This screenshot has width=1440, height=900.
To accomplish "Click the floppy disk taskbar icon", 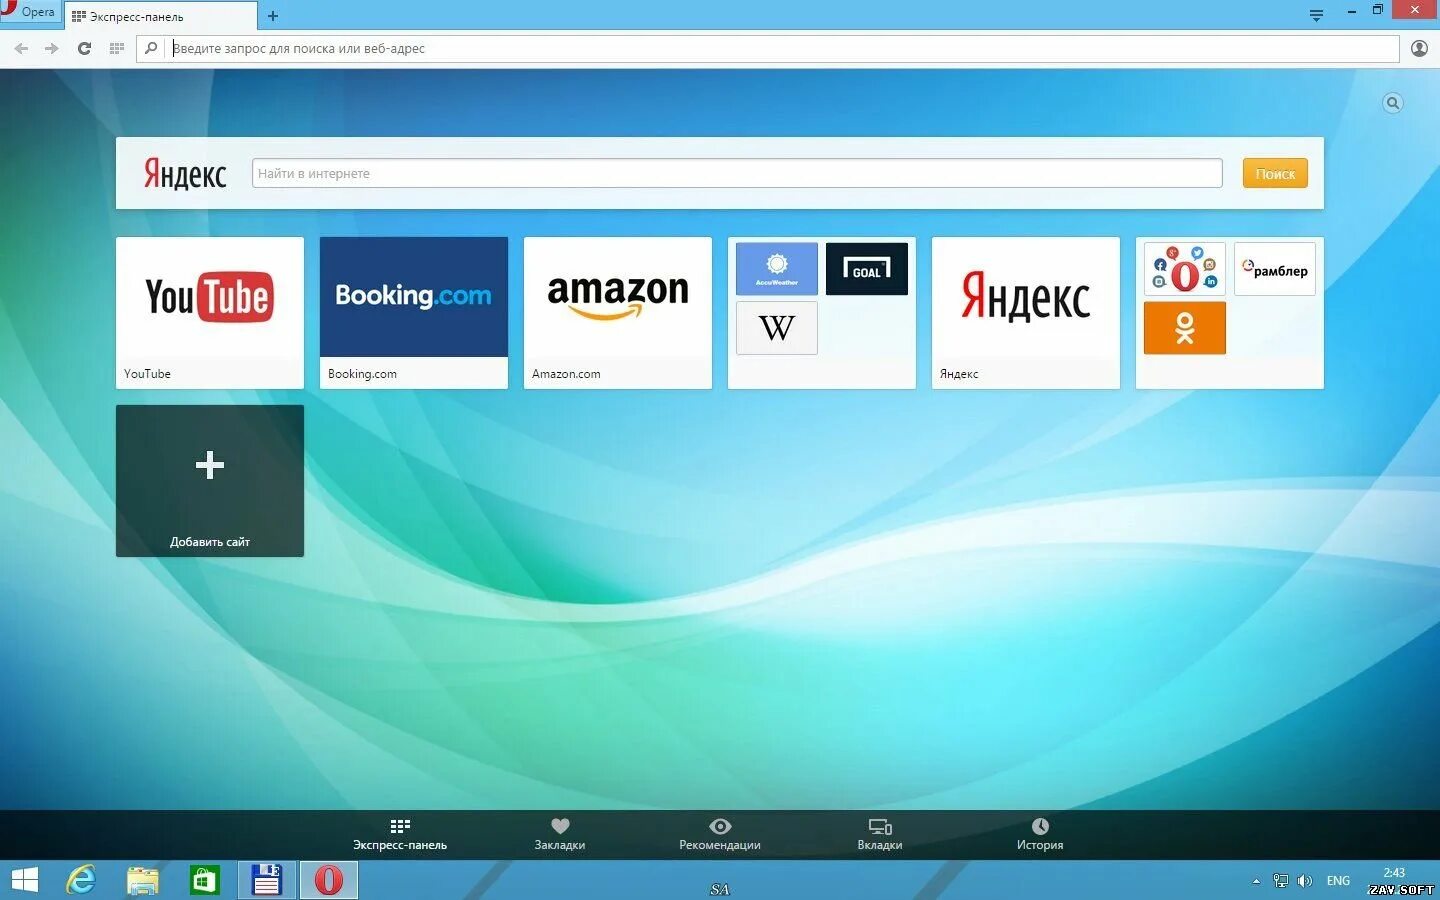I will click(267, 880).
